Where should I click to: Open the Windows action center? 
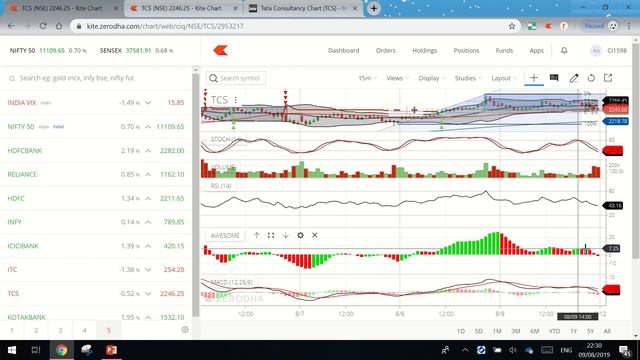click(624, 350)
